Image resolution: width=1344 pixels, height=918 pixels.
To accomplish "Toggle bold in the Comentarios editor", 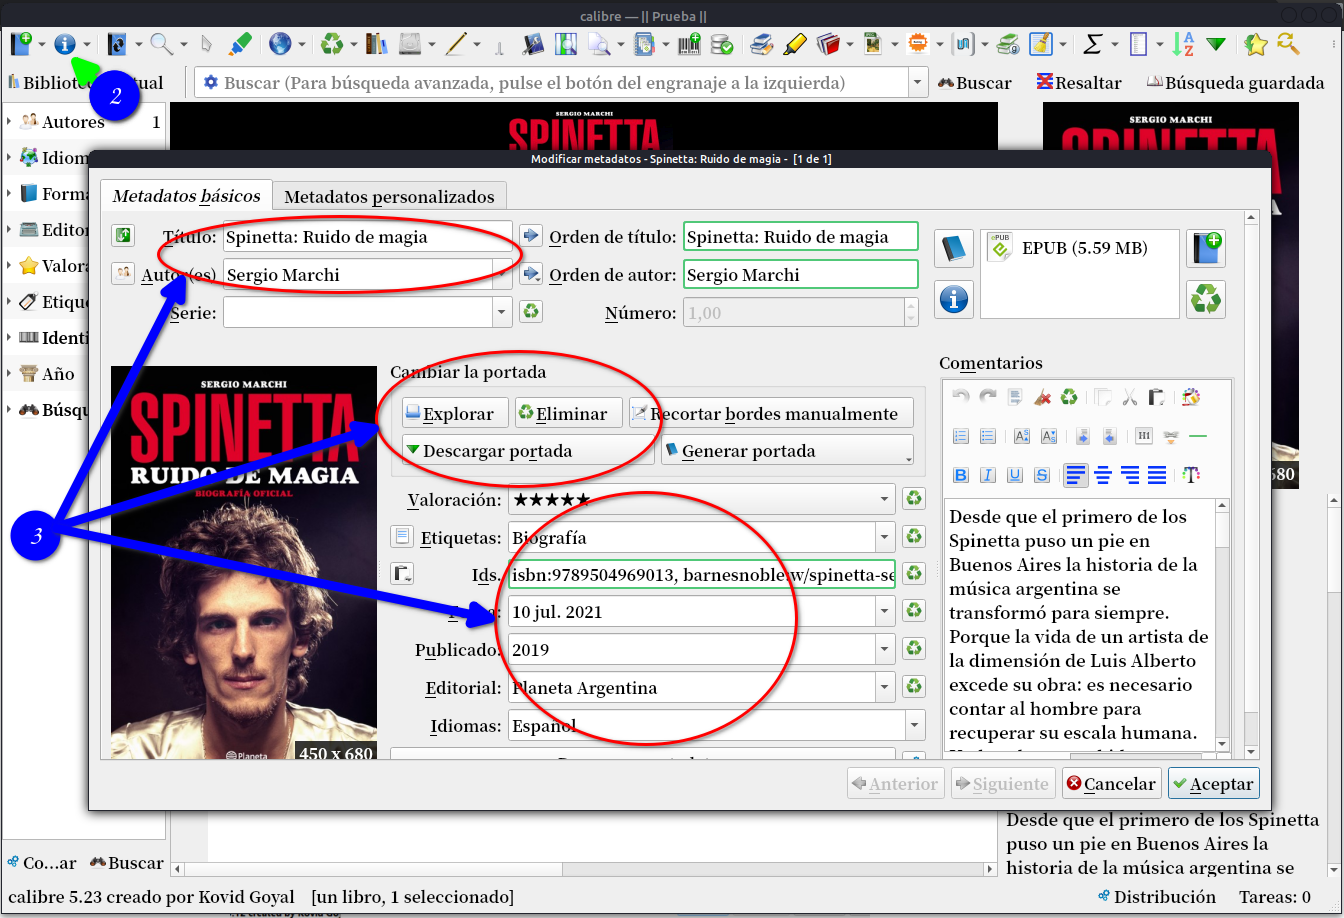I will 961,475.
